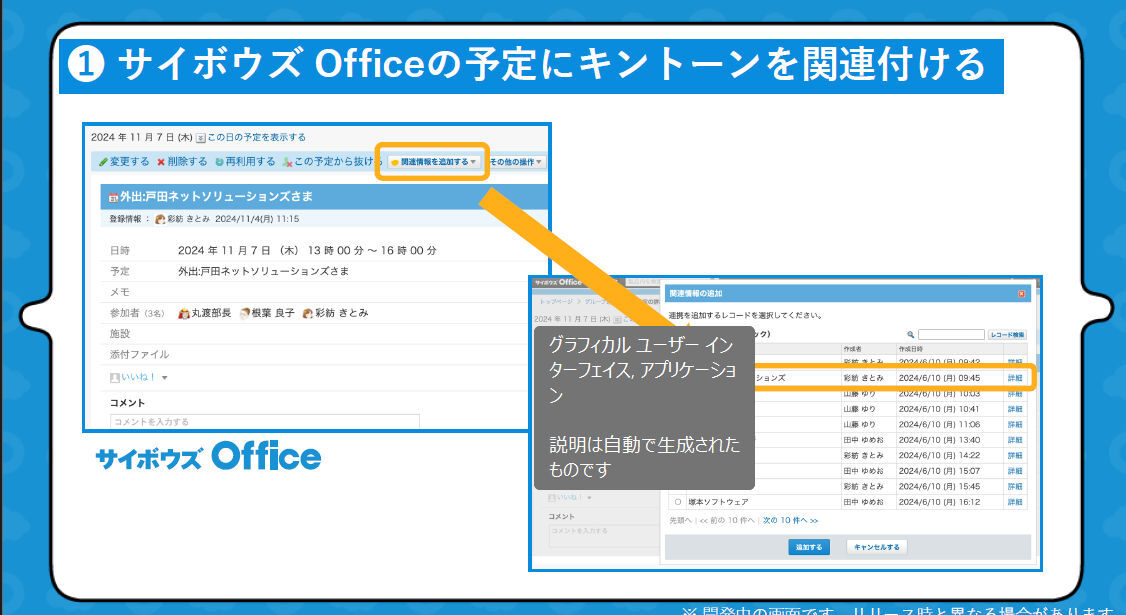Close the 関連情報の追加 dialog with the red X
This screenshot has height=615, width=1126.
tap(1021, 294)
